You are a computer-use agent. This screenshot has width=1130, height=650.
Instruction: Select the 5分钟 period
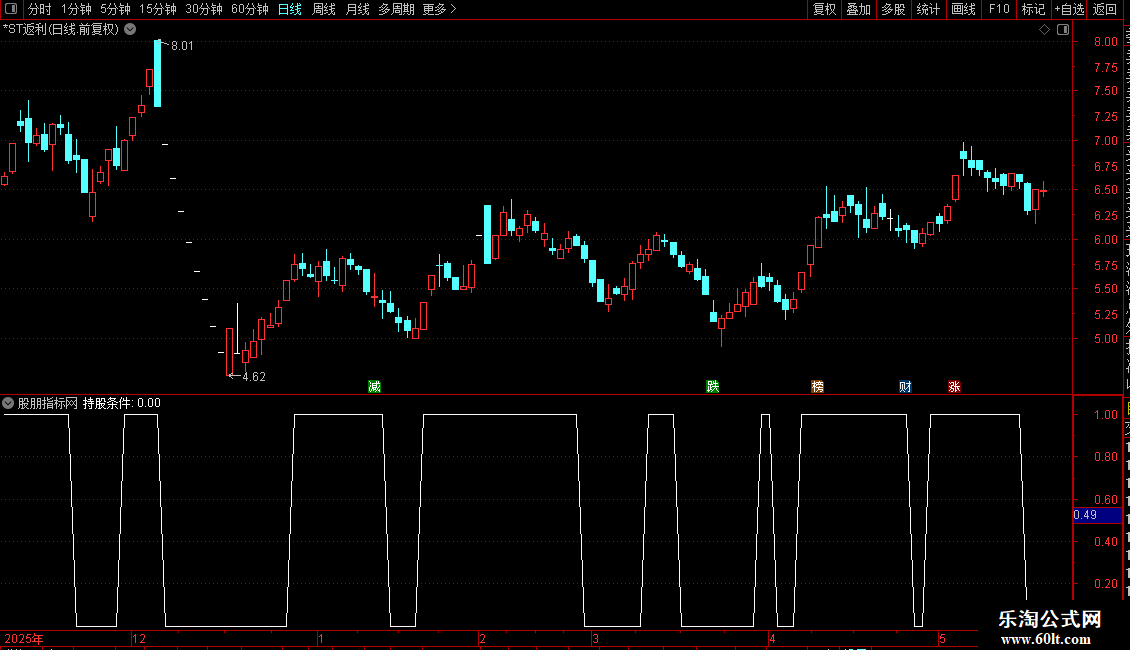tap(115, 9)
